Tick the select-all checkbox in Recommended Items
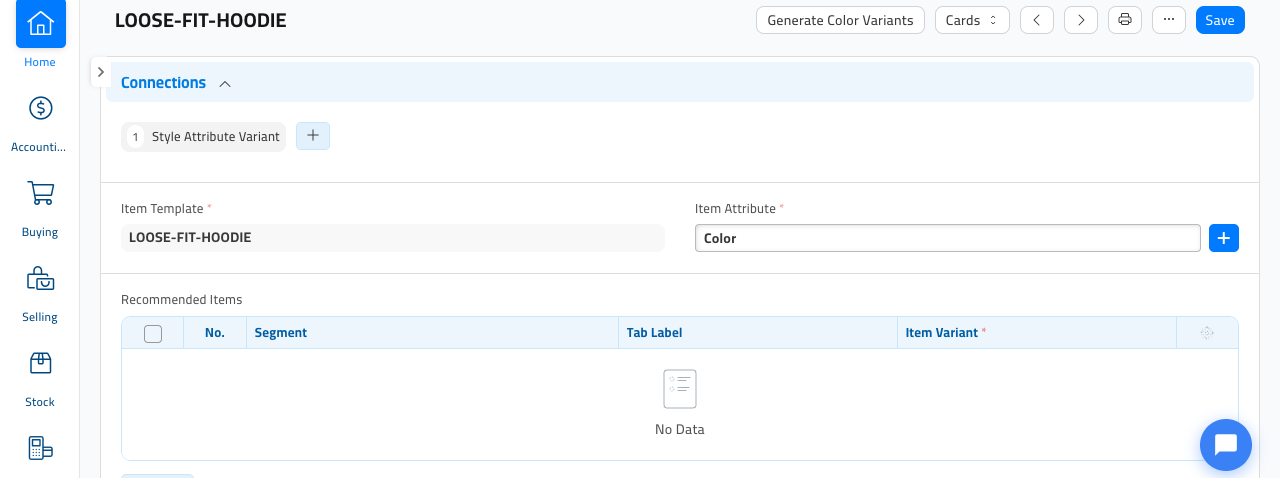Viewport: 1280px width, 478px height. pyautogui.click(x=153, y=333)
